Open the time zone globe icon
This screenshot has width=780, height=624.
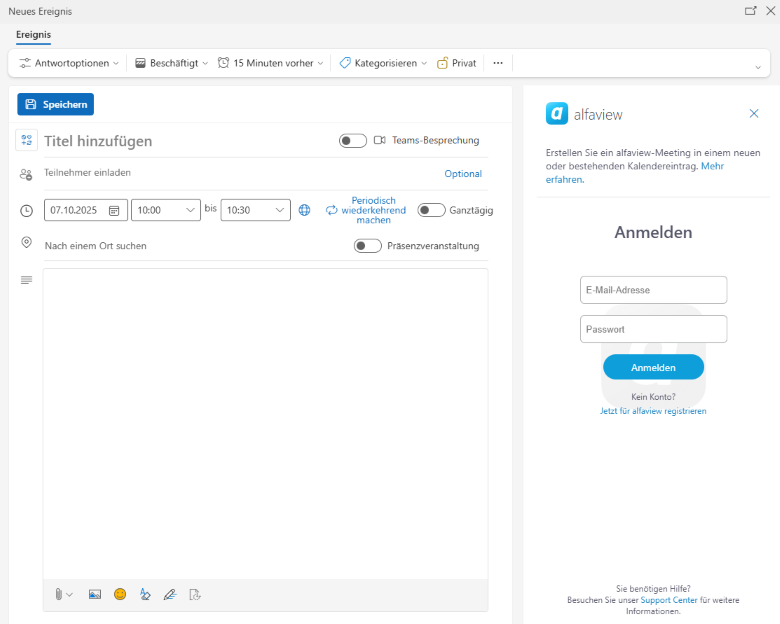pyautogui.click(x=305, y=210)
